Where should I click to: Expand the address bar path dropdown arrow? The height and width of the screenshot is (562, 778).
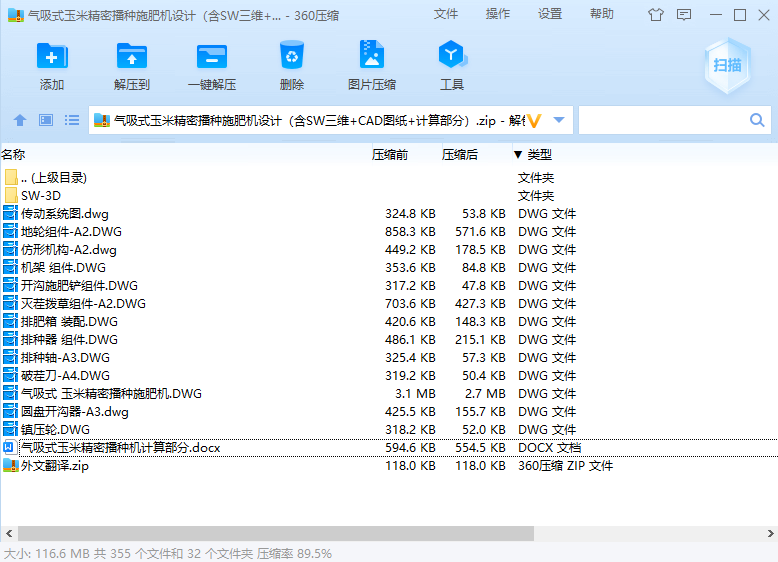[559, 120]
